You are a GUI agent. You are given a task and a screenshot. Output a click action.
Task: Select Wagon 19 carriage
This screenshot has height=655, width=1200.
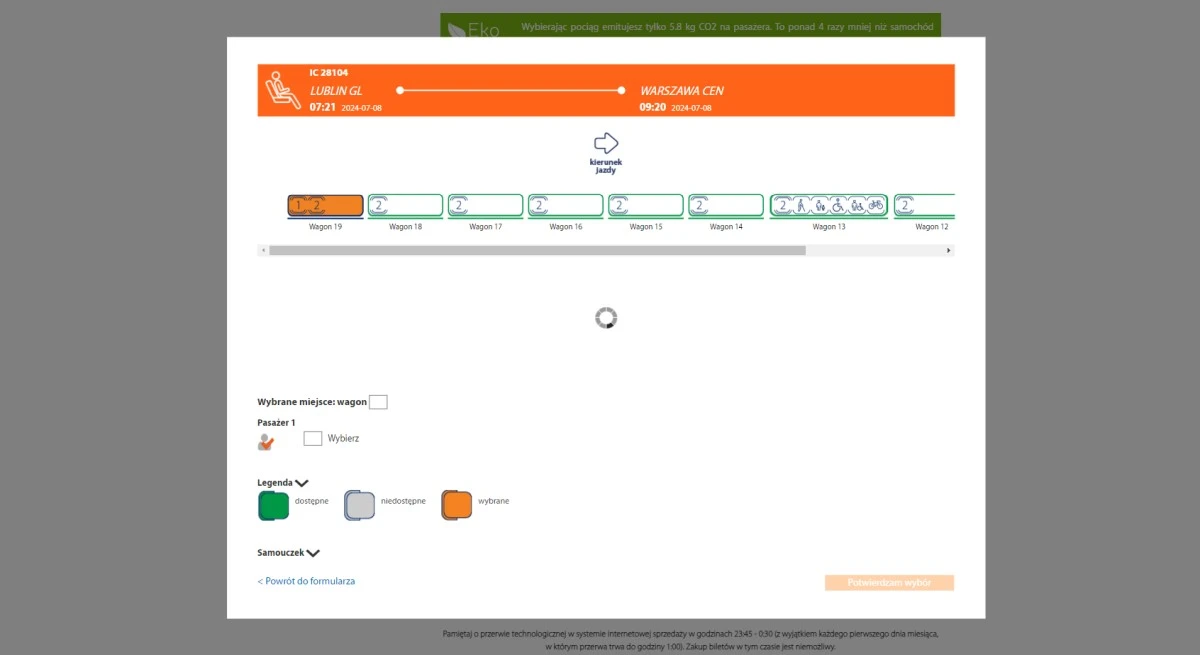point(325,206)
